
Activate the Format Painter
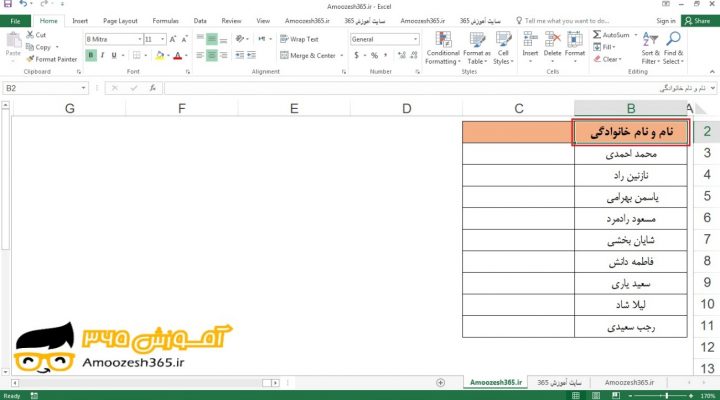coord(51,59)
